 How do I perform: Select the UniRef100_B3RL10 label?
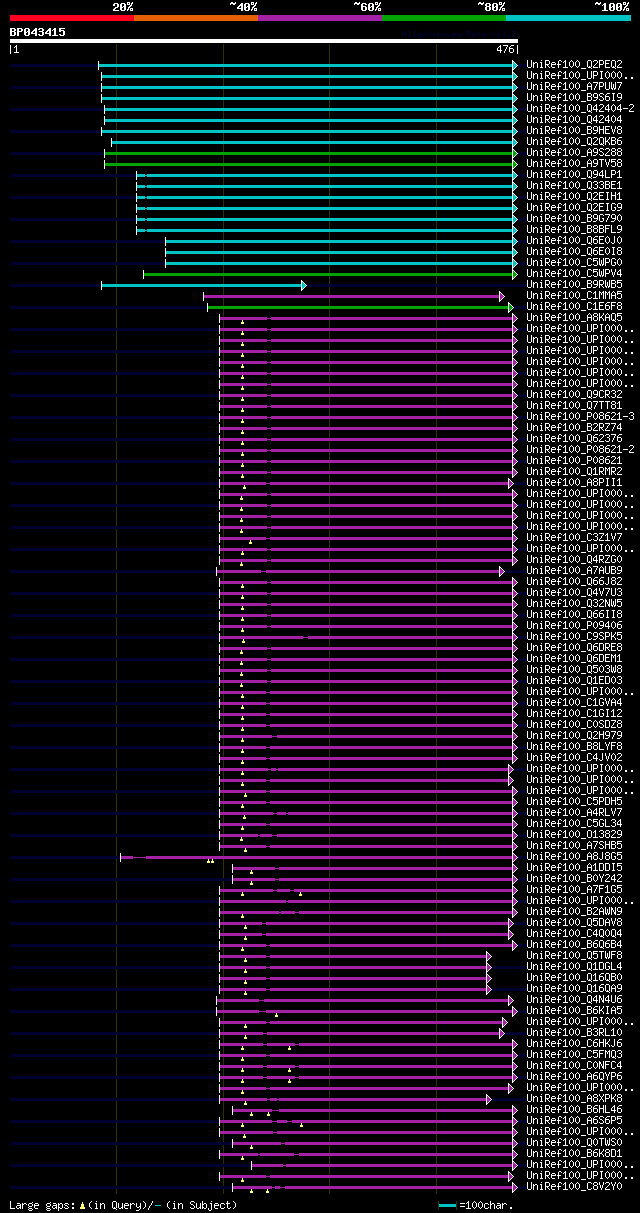pos(574,1032)
